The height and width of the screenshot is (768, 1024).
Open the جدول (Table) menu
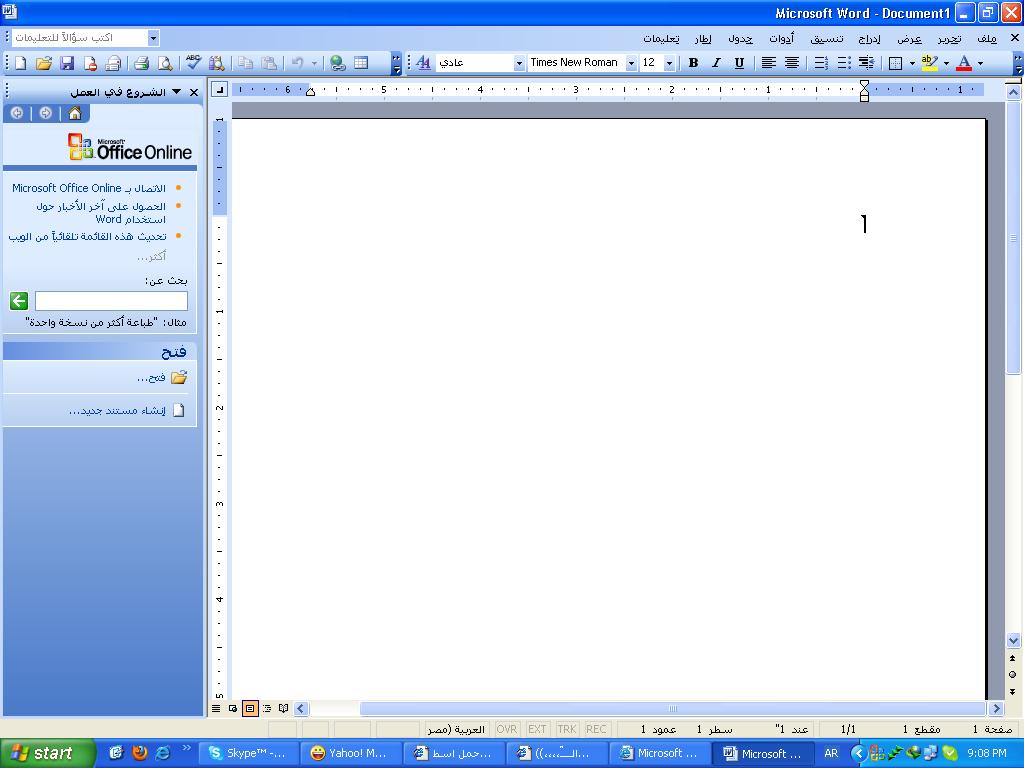(x=740, y=39)
